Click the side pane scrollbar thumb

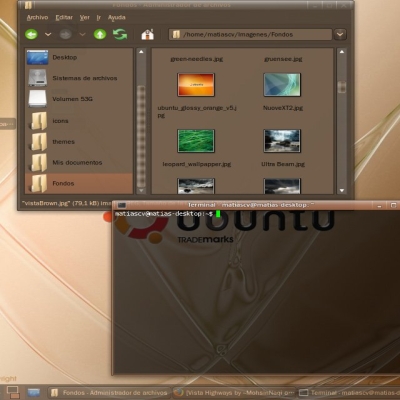141,136
